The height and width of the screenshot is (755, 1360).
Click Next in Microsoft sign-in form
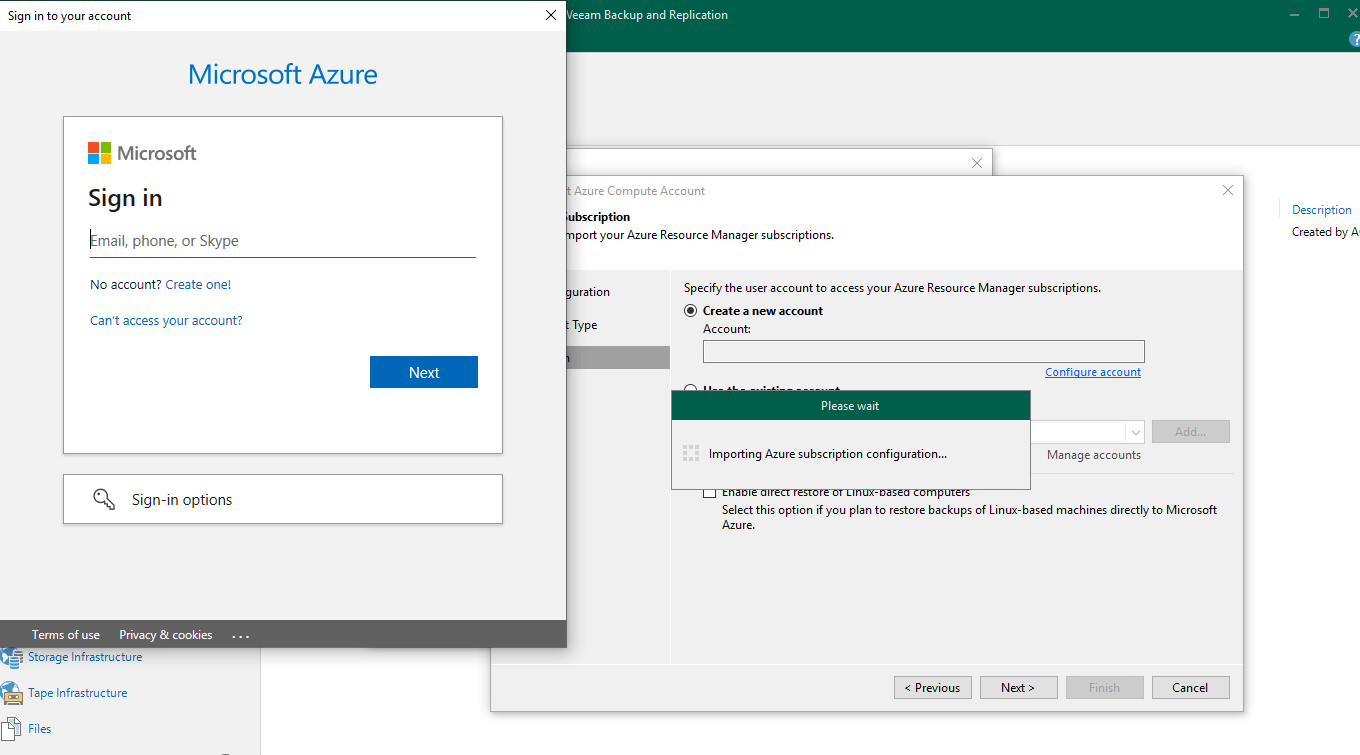coord(424,372)
